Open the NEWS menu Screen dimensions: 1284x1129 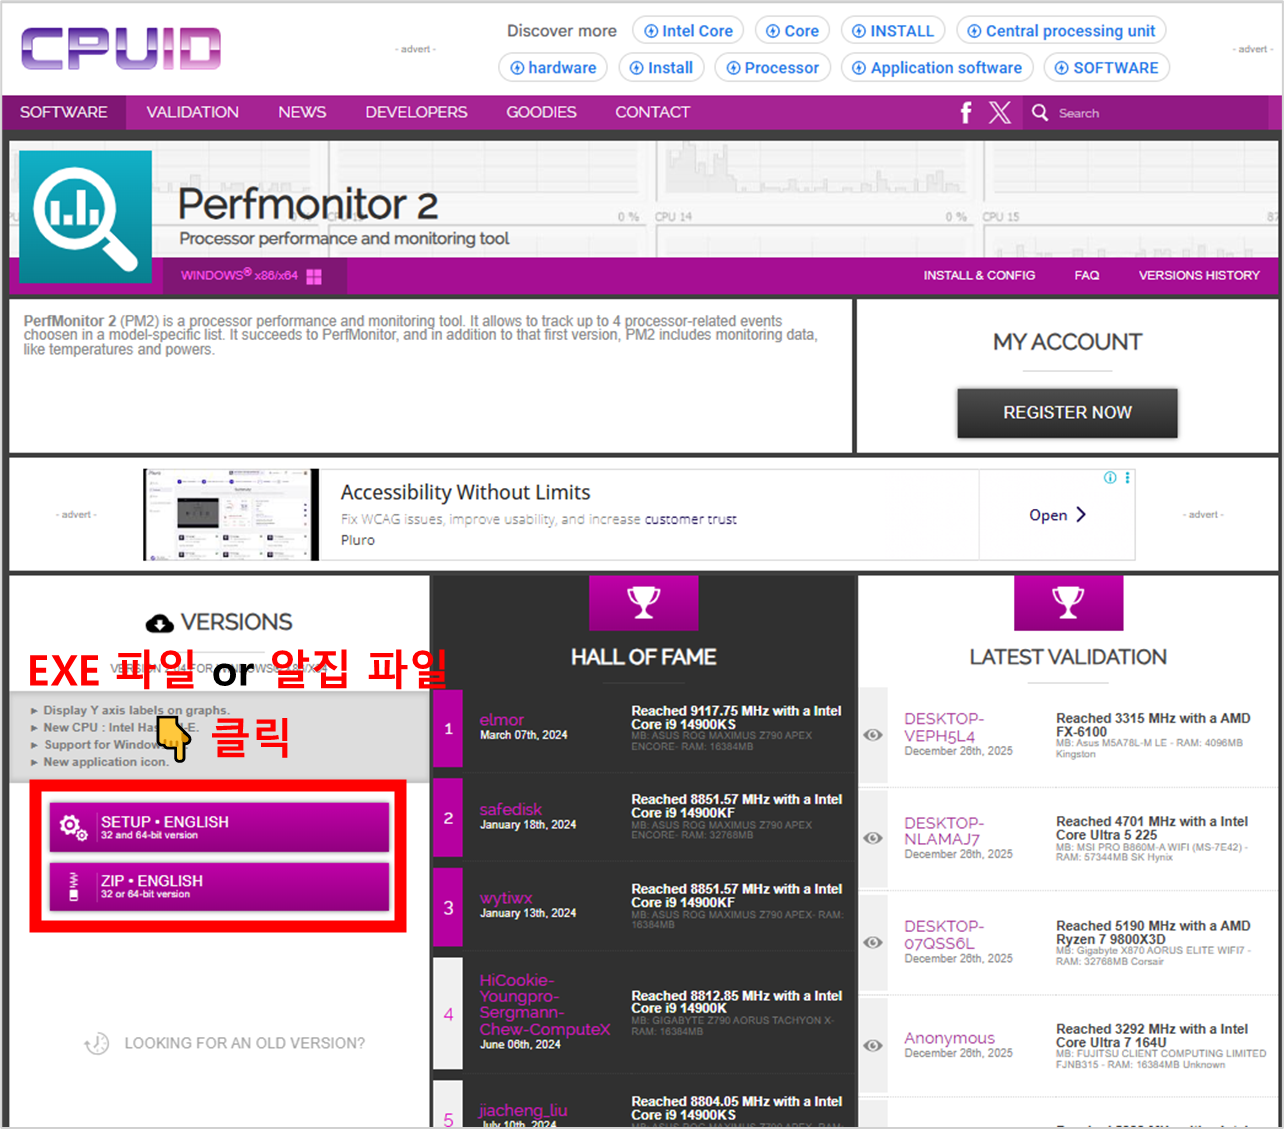point(302,112)
